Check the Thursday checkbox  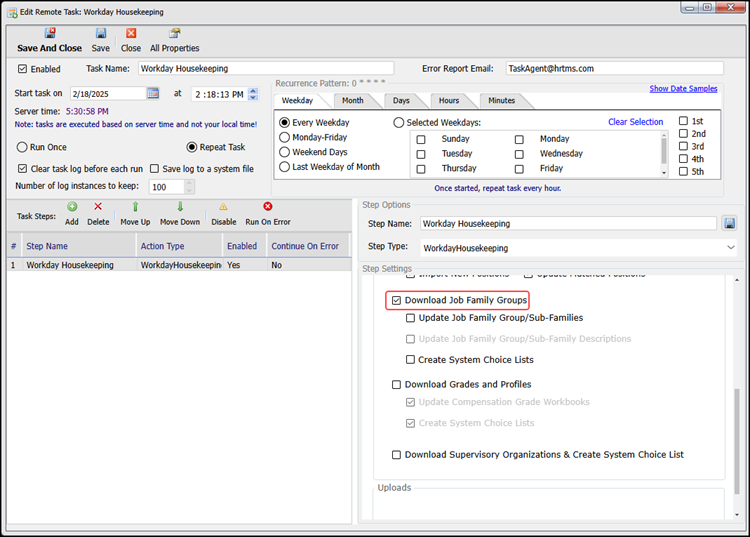(421, 169)
